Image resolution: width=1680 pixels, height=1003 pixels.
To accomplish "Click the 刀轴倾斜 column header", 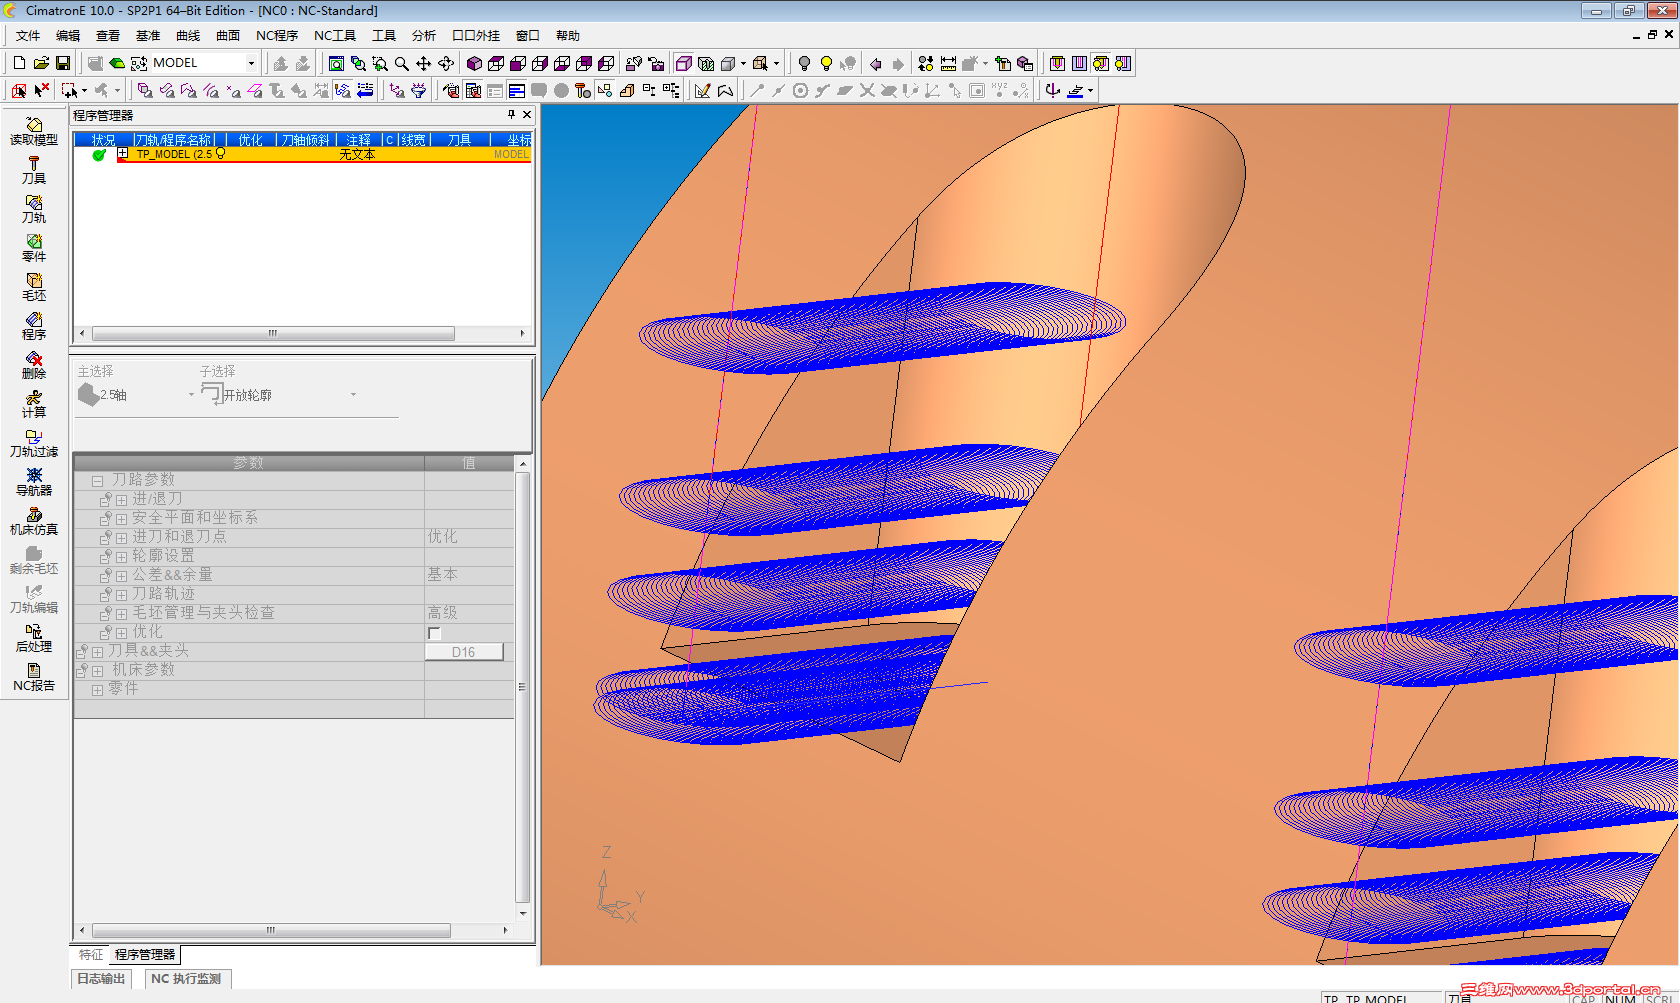I will point(305,140).
